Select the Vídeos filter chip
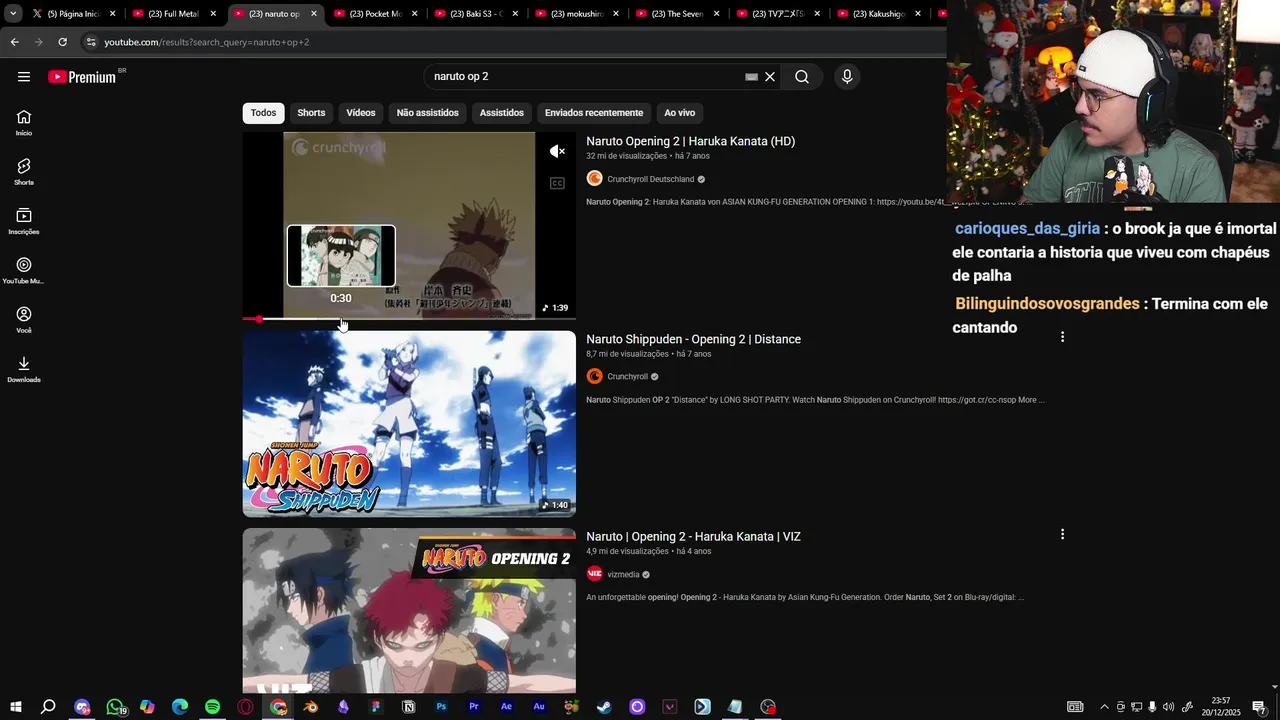Image resolution: width=1280 pixels, height=720 pixels. [361, 113]
